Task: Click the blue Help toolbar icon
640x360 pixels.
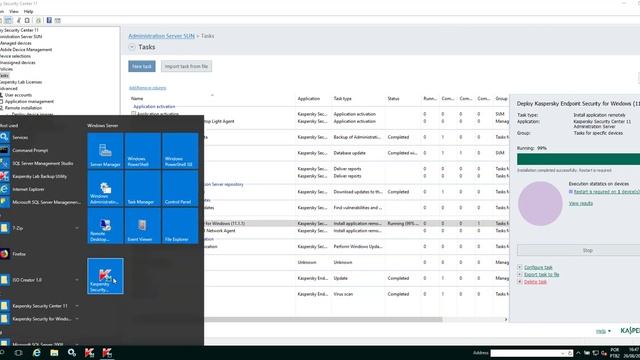Action: 49,20
